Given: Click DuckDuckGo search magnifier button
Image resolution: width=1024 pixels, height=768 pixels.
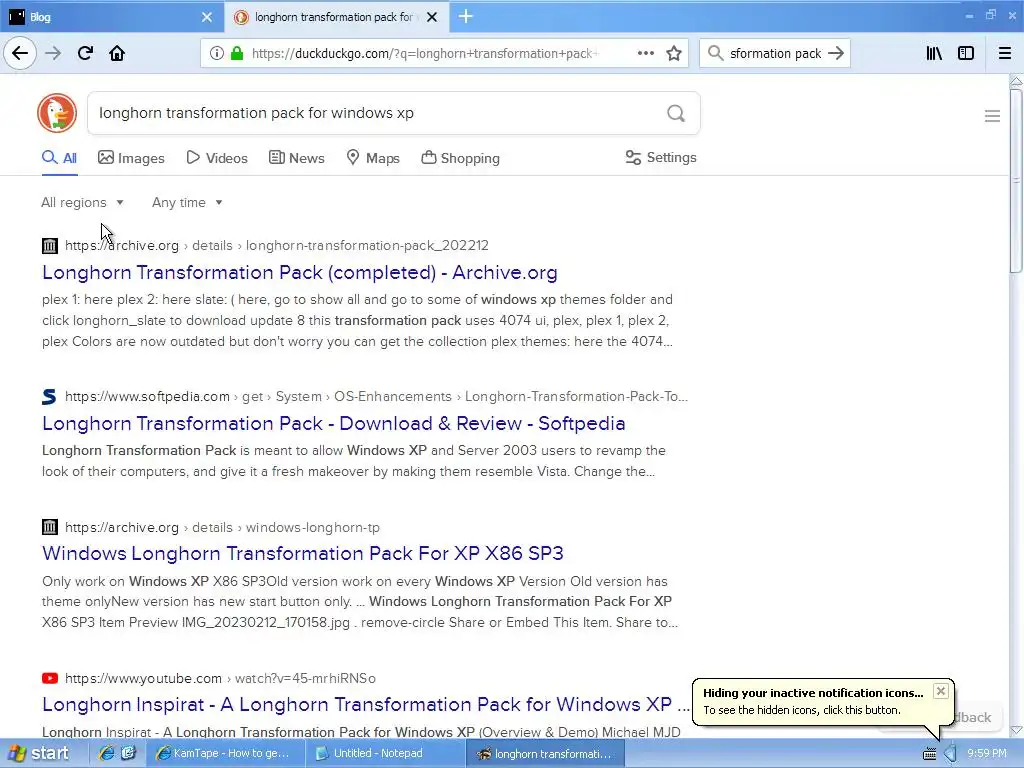Looking at the screenshot, I should pos(676,114).
